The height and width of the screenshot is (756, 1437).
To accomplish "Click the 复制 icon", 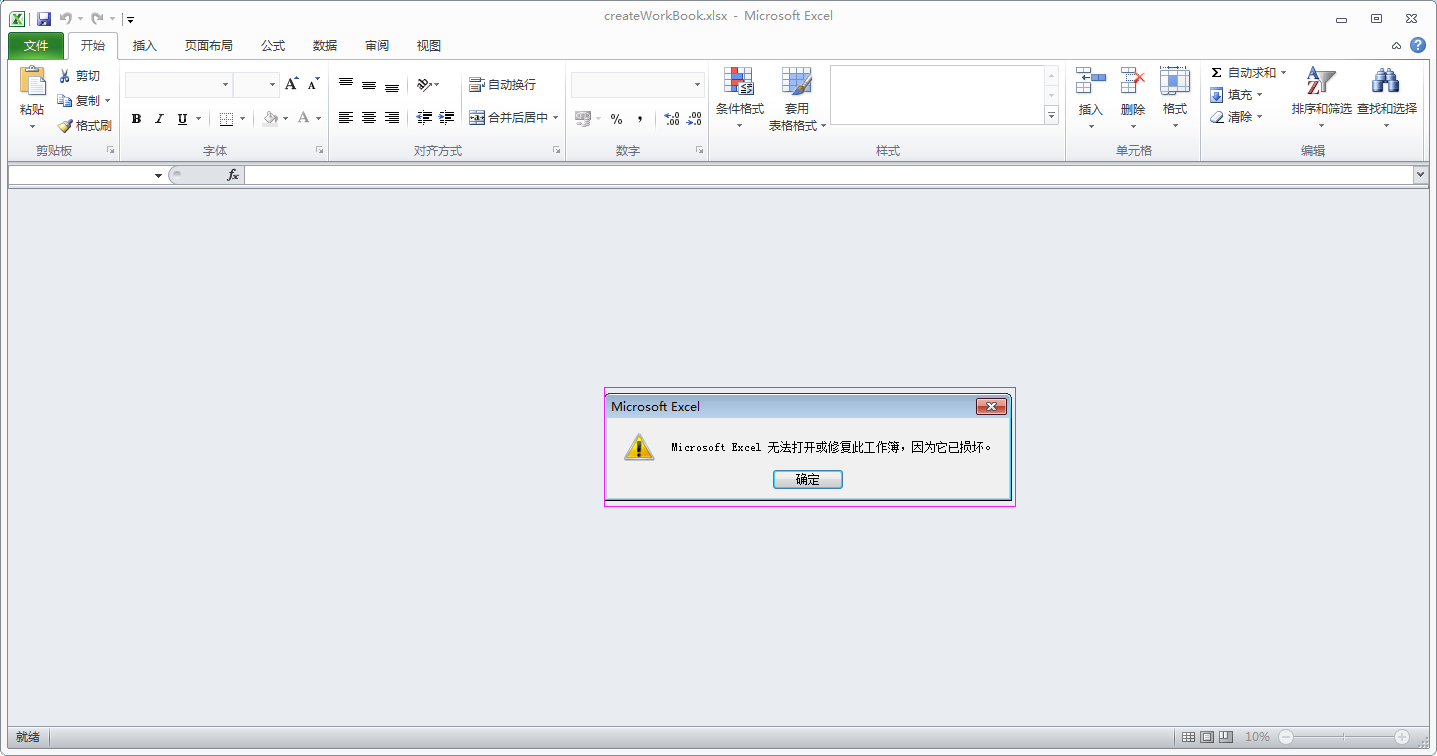I will [x=66, y=101].
